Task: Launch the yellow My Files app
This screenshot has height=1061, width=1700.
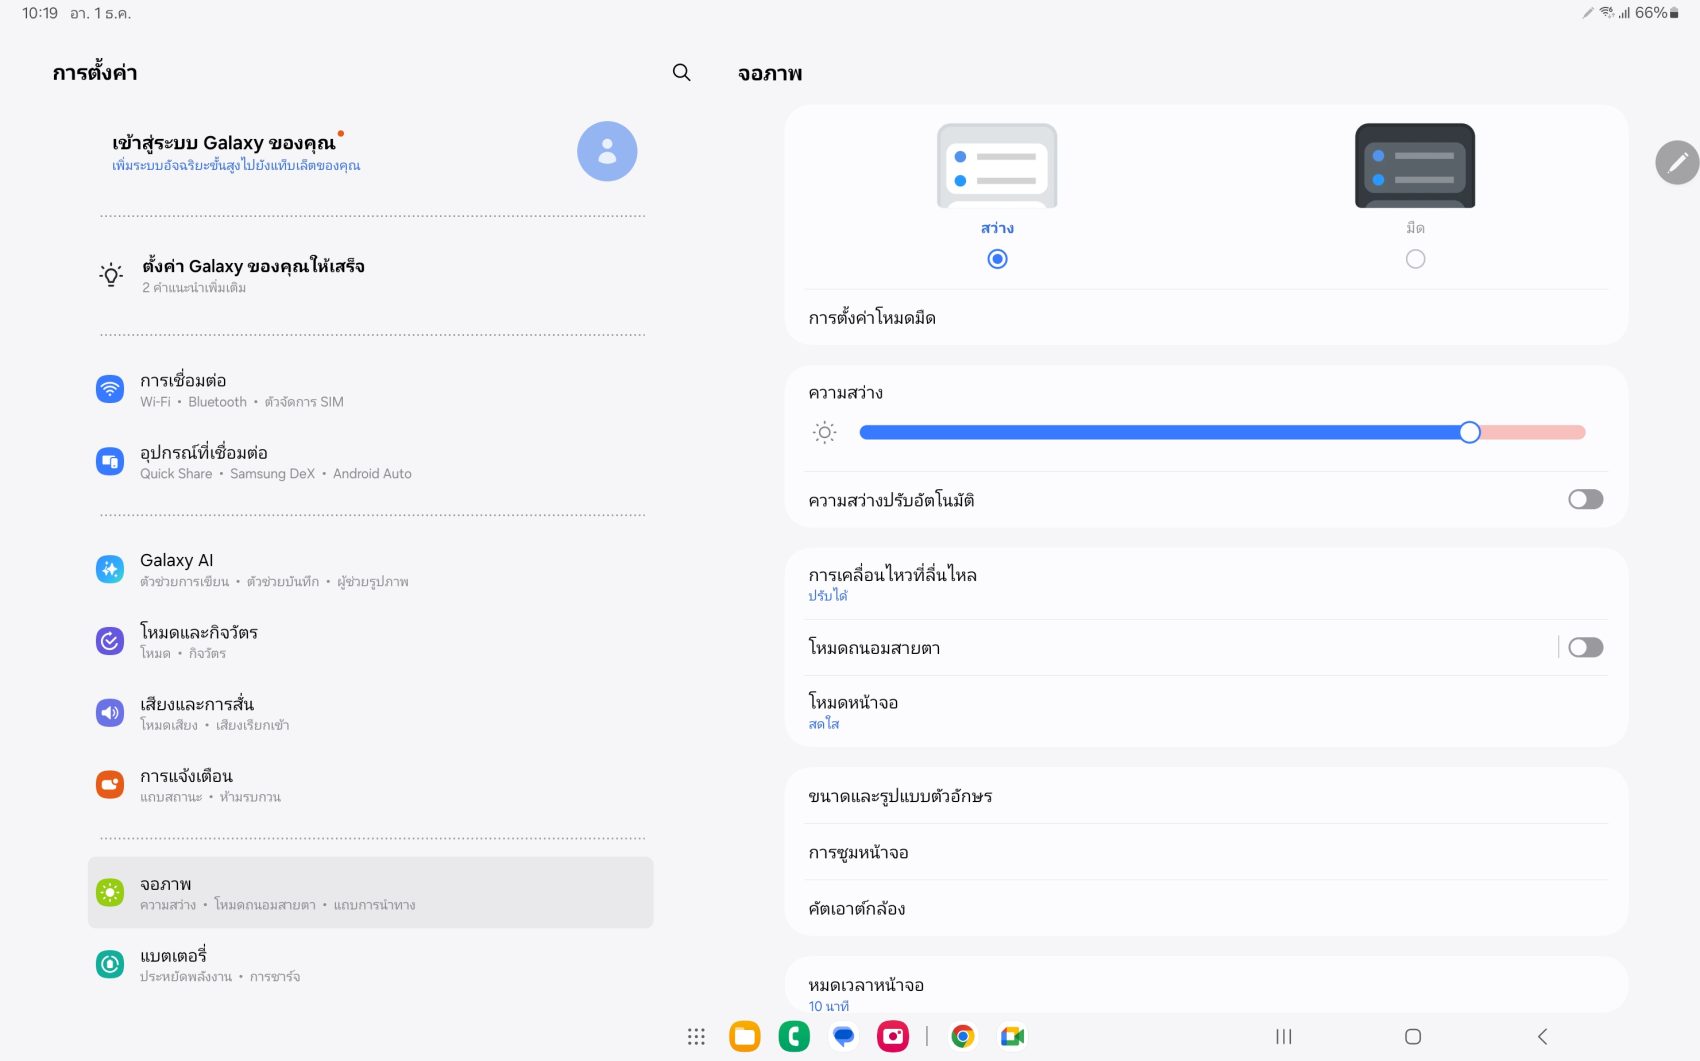Action: [x=745, y=1037]
